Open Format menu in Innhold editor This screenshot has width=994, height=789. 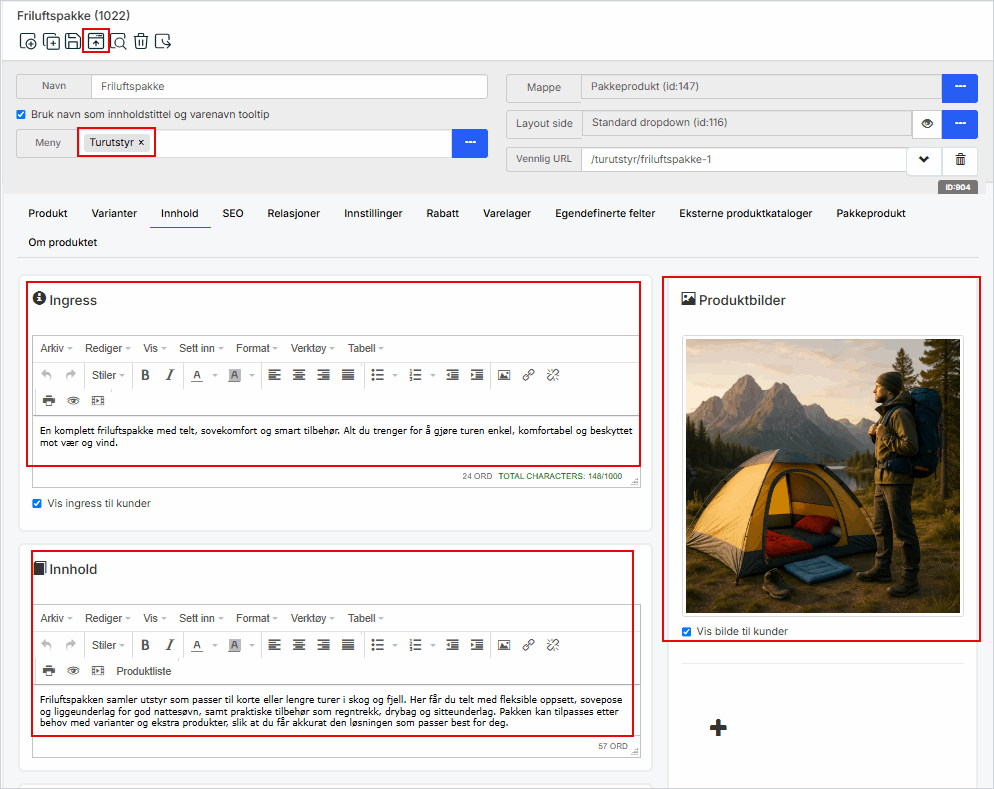point(257,618)
